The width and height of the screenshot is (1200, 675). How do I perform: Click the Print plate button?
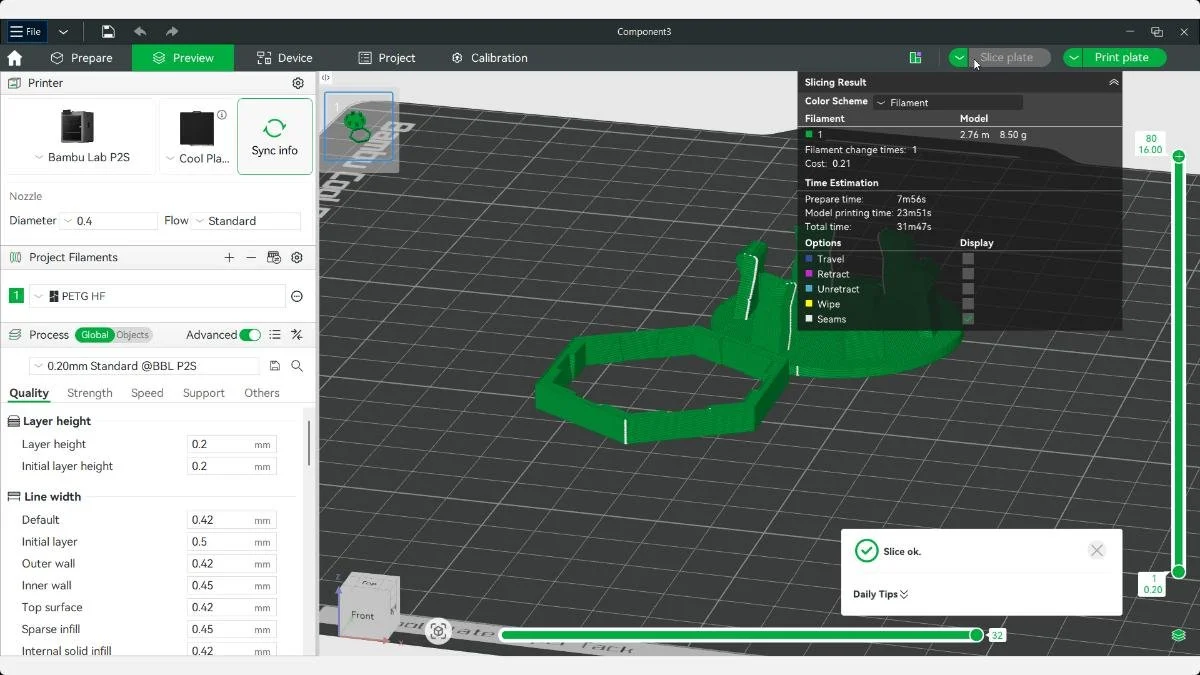pyautogui.click(x=1125, y=58)
